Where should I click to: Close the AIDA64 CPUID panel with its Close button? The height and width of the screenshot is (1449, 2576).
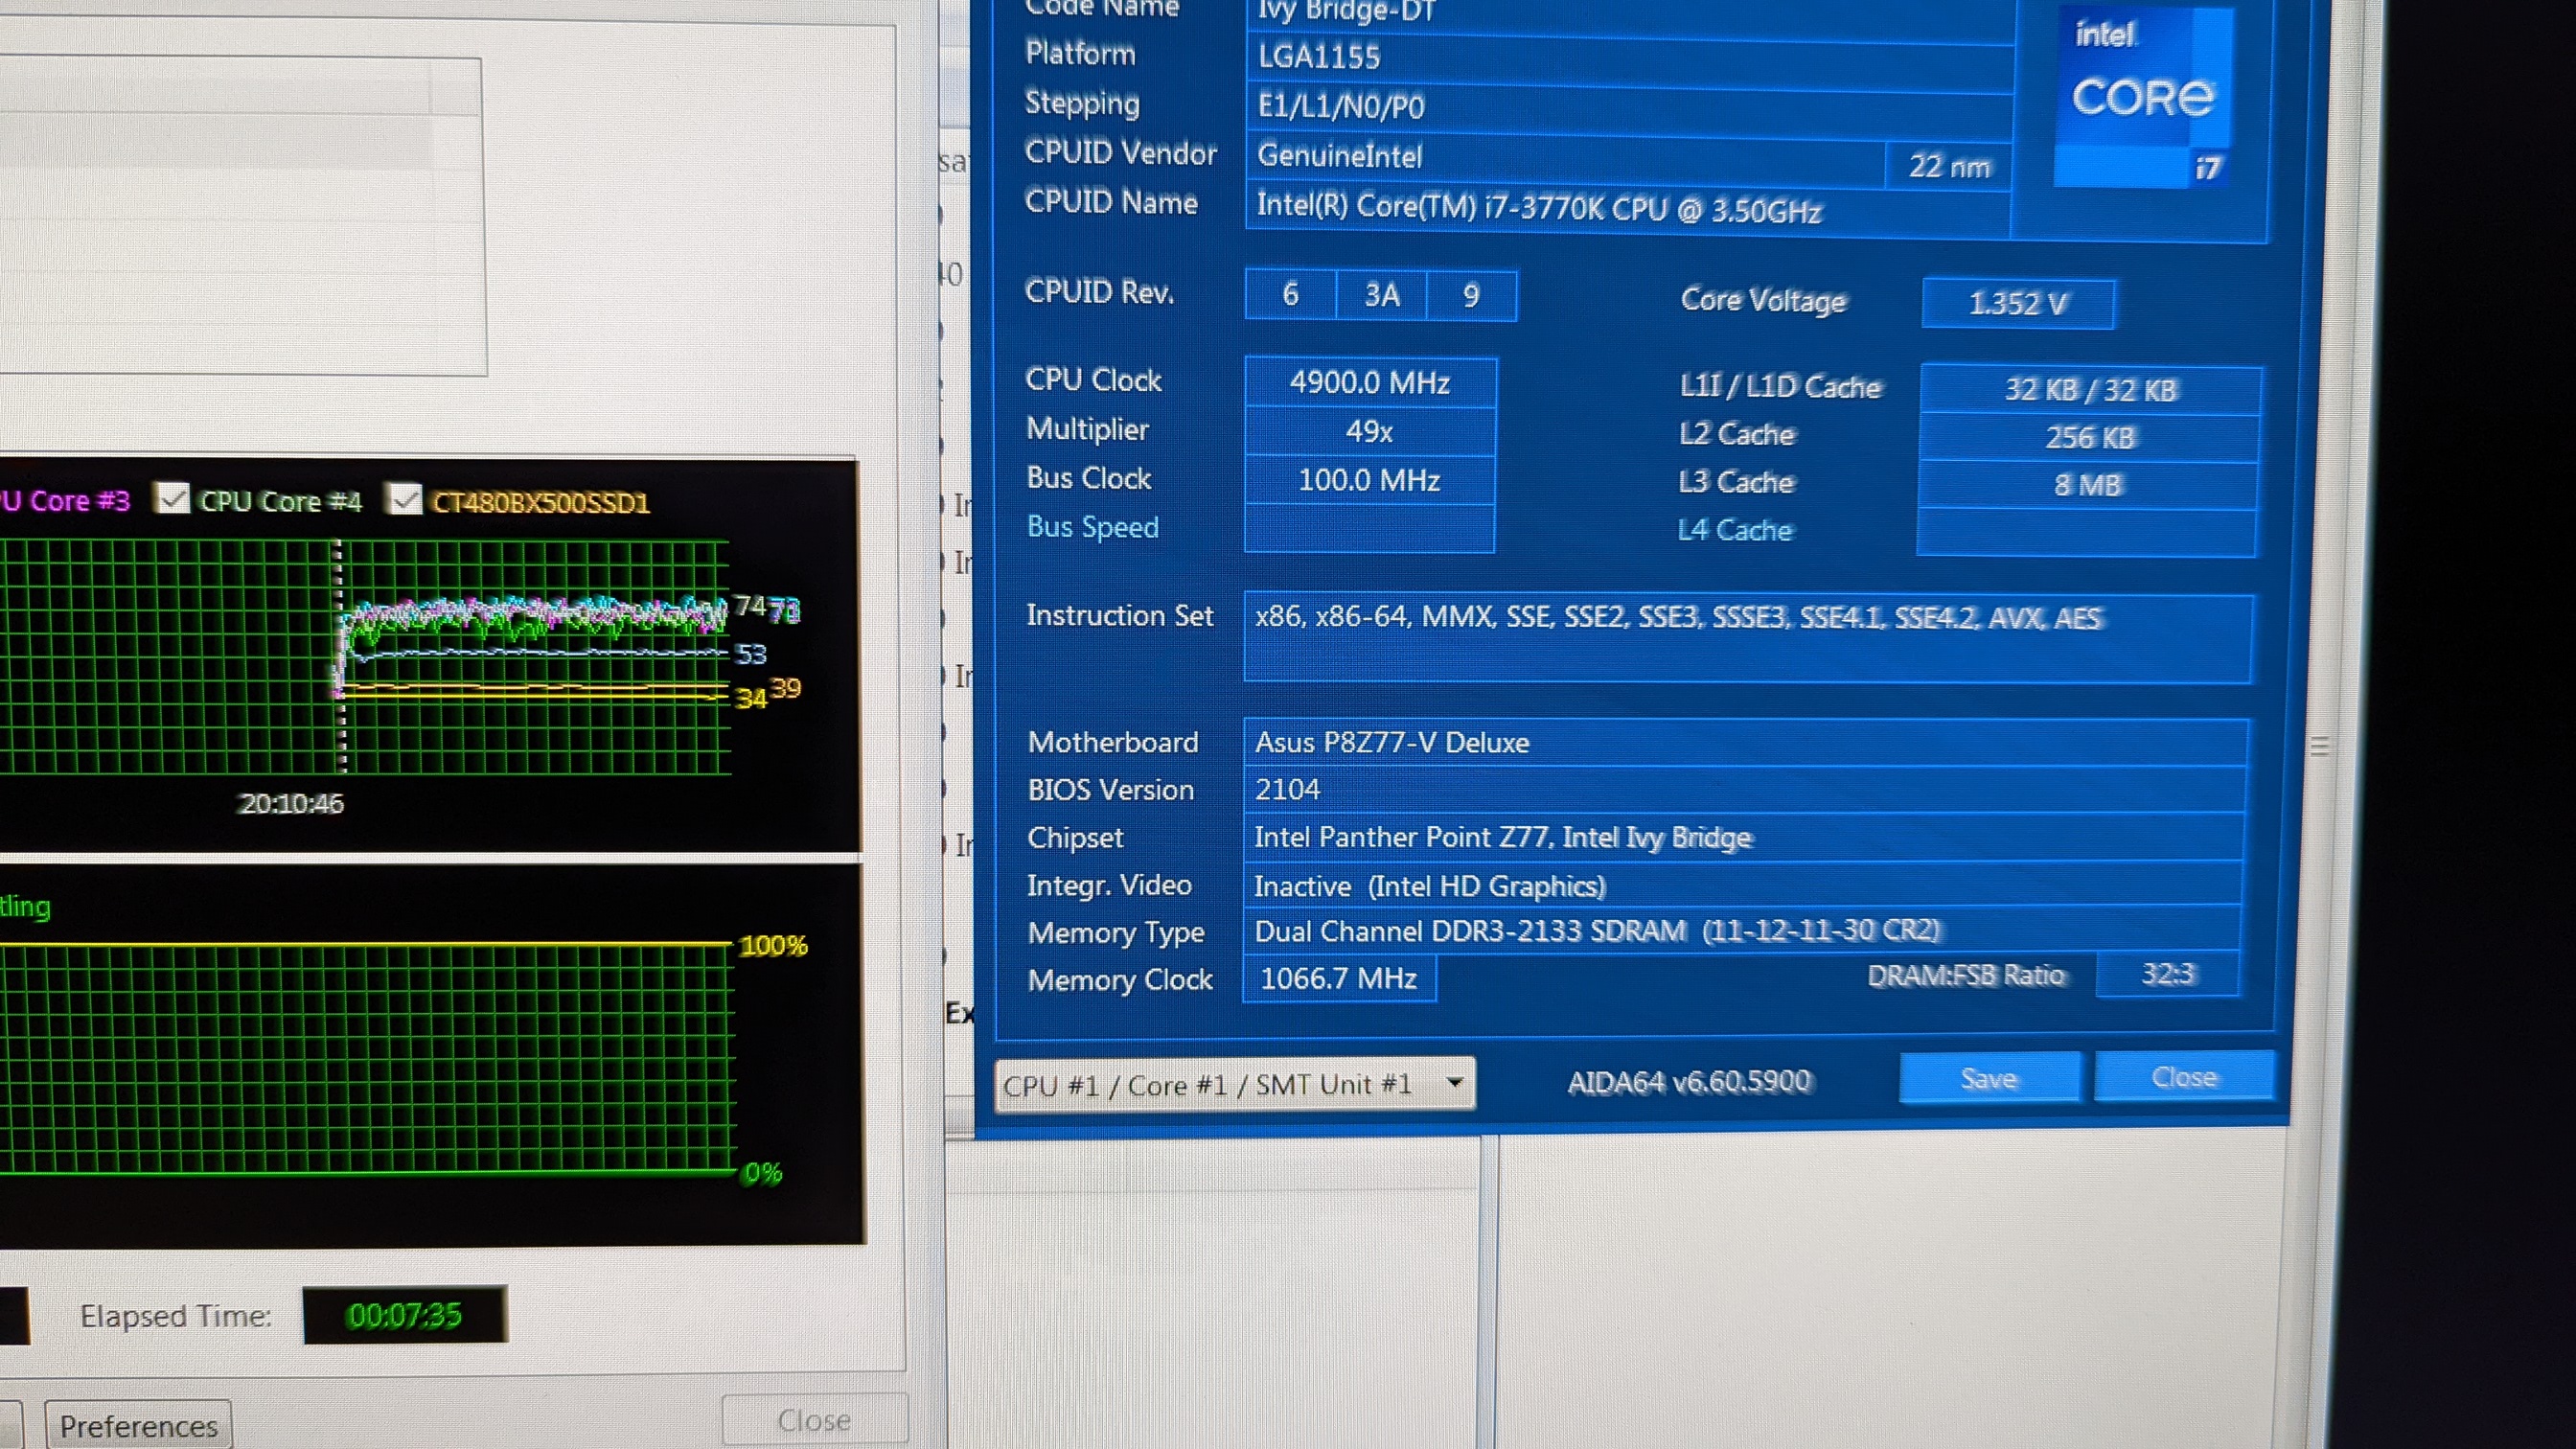pyautogui.click(x=2184, y=1077)
